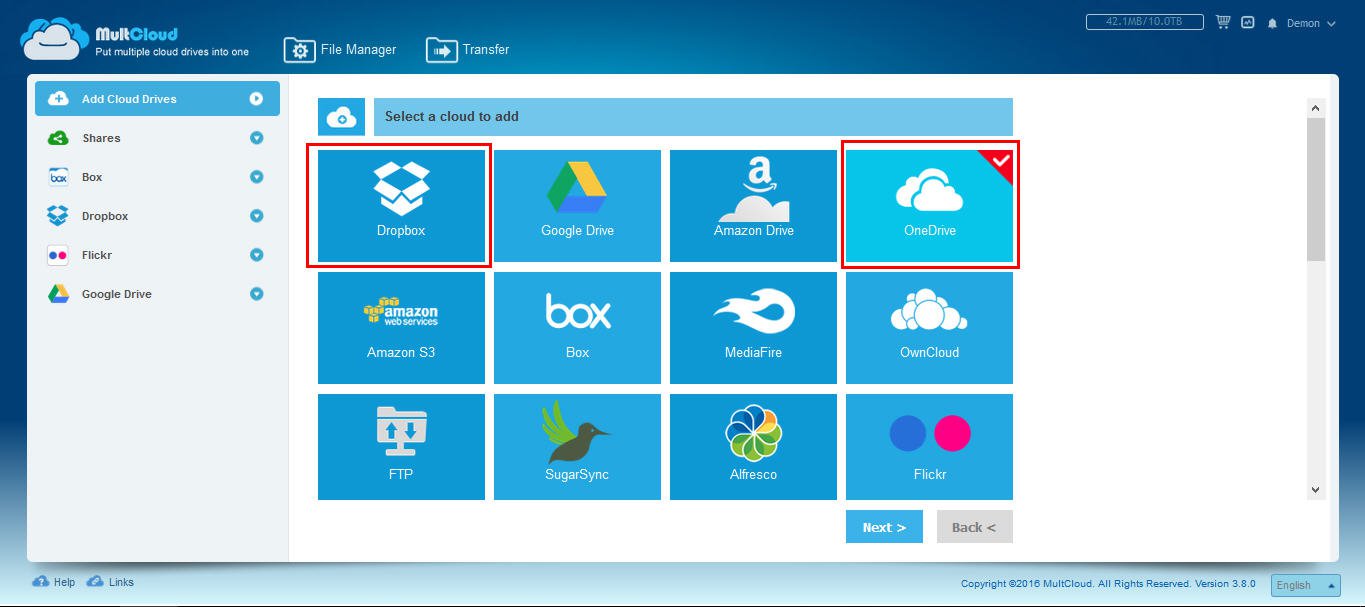Select the SugarSync tile

tap(577, 447)
